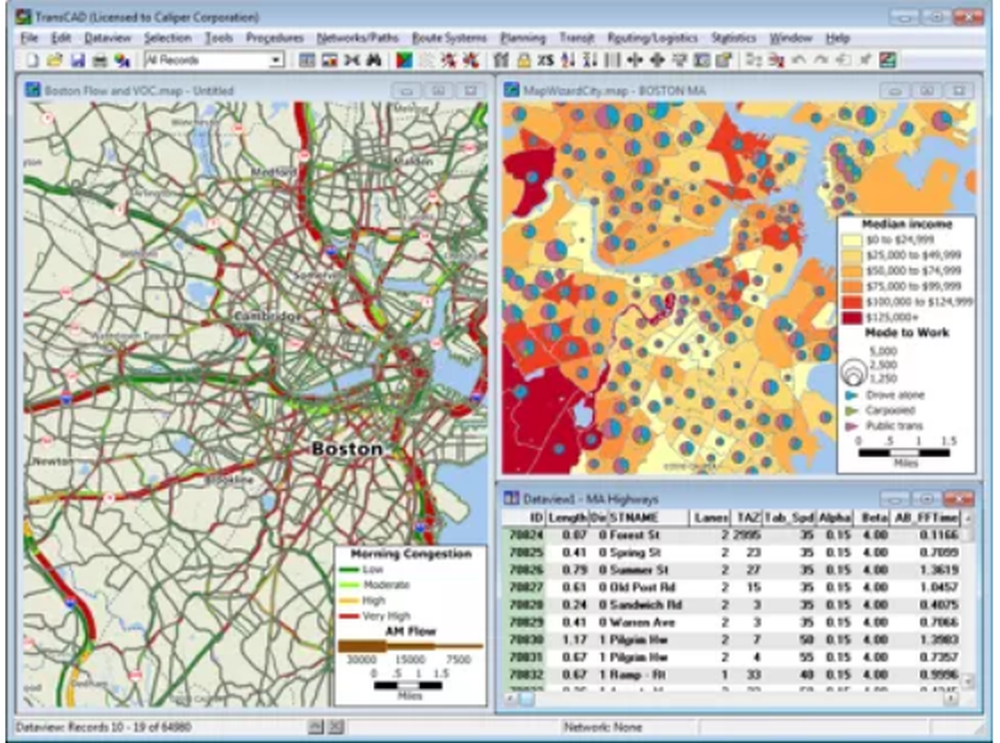
Task: Open the Routing/Logistics menu
Action: click(652, 38)
